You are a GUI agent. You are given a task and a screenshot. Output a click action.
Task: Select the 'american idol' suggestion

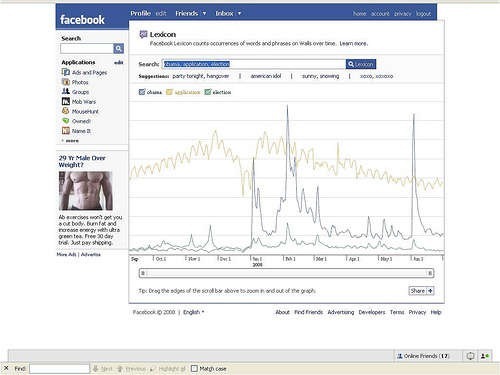[266, 76]
